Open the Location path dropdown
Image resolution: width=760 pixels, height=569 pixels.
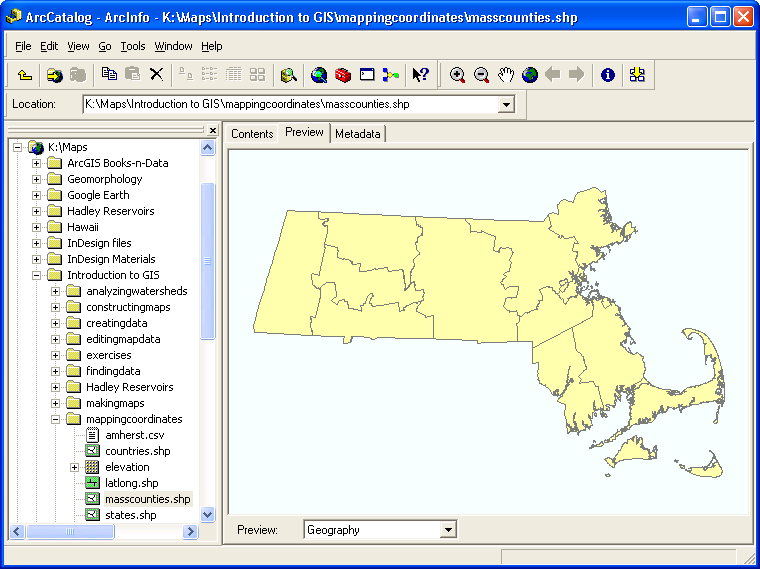coord(506,104)
